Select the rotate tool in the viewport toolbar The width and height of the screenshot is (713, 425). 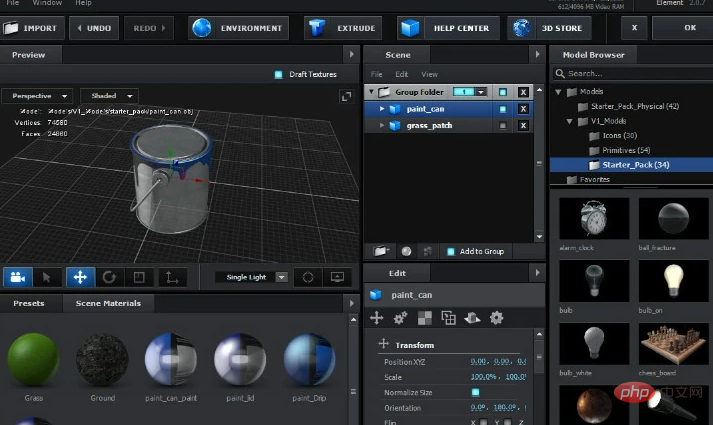pos(109,277)
